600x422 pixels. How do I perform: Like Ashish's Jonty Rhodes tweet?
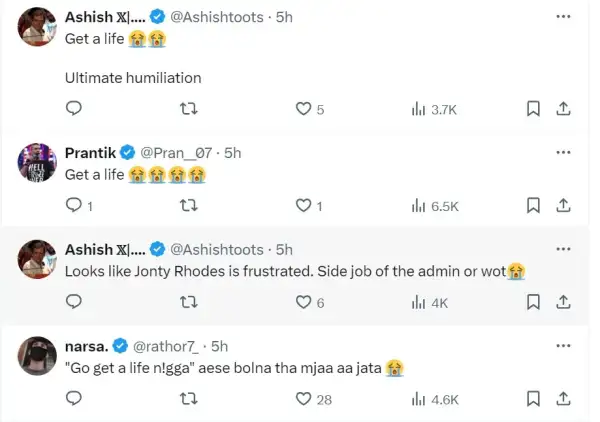pos(305,302)
